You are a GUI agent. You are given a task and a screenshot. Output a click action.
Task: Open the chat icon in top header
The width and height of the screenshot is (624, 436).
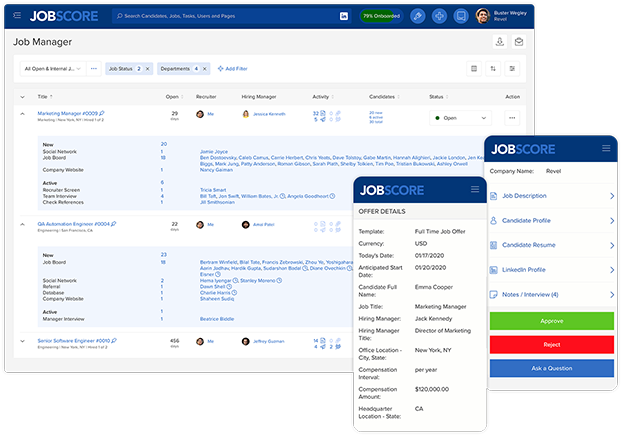point(461,16)
